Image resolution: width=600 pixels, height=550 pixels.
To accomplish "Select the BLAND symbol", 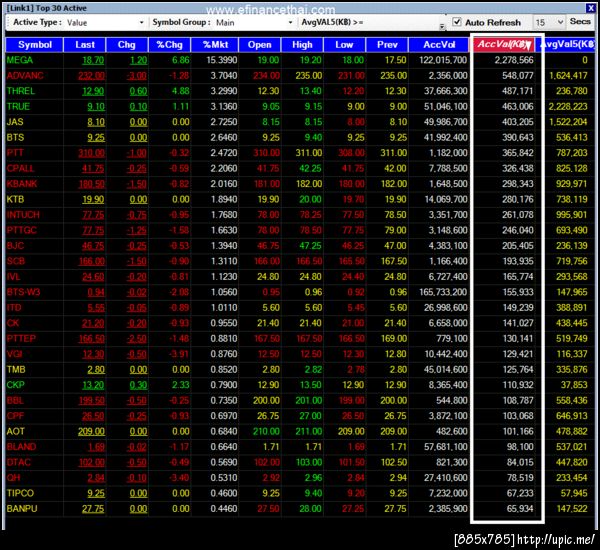I will coord(21,447).
